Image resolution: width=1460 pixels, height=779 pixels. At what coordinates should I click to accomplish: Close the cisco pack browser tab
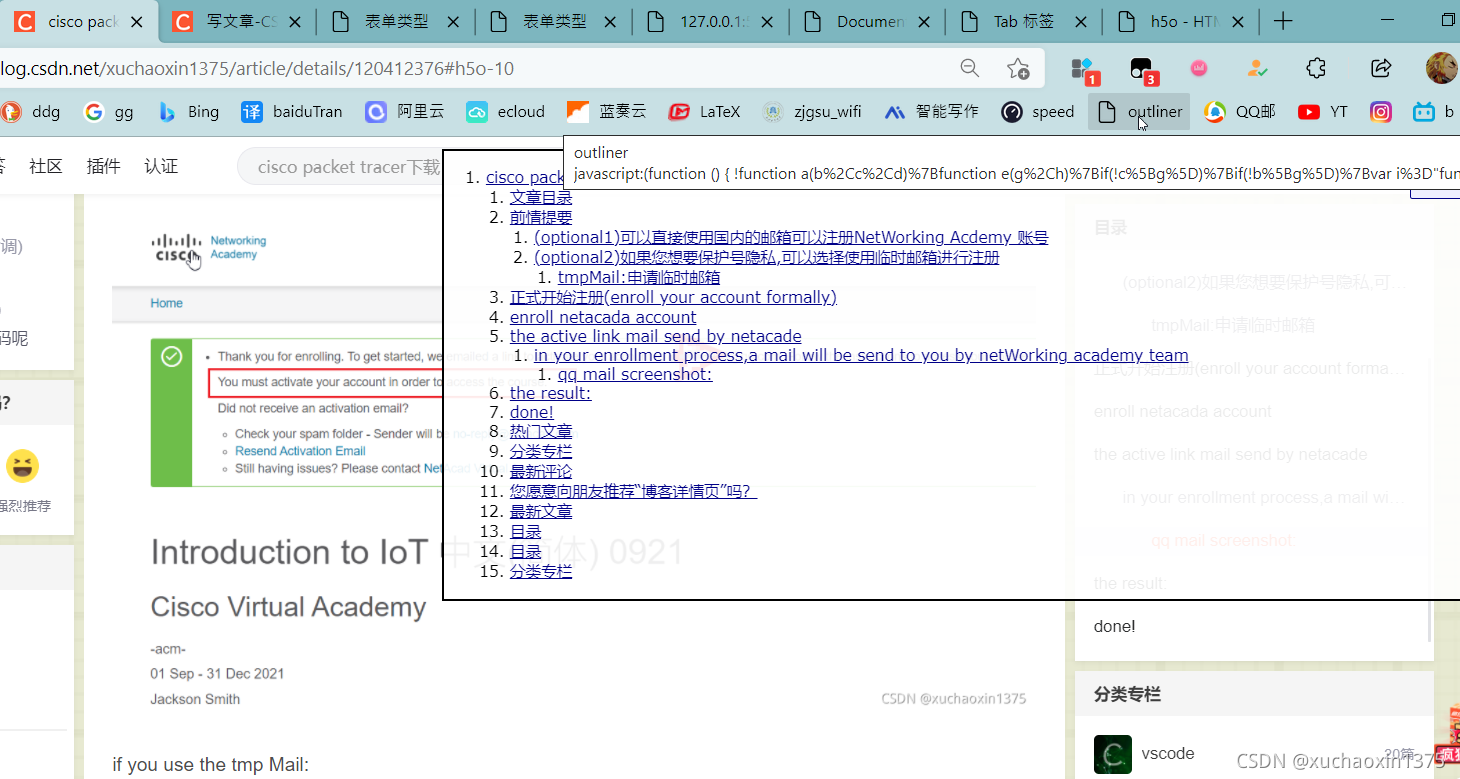(136, 22)
